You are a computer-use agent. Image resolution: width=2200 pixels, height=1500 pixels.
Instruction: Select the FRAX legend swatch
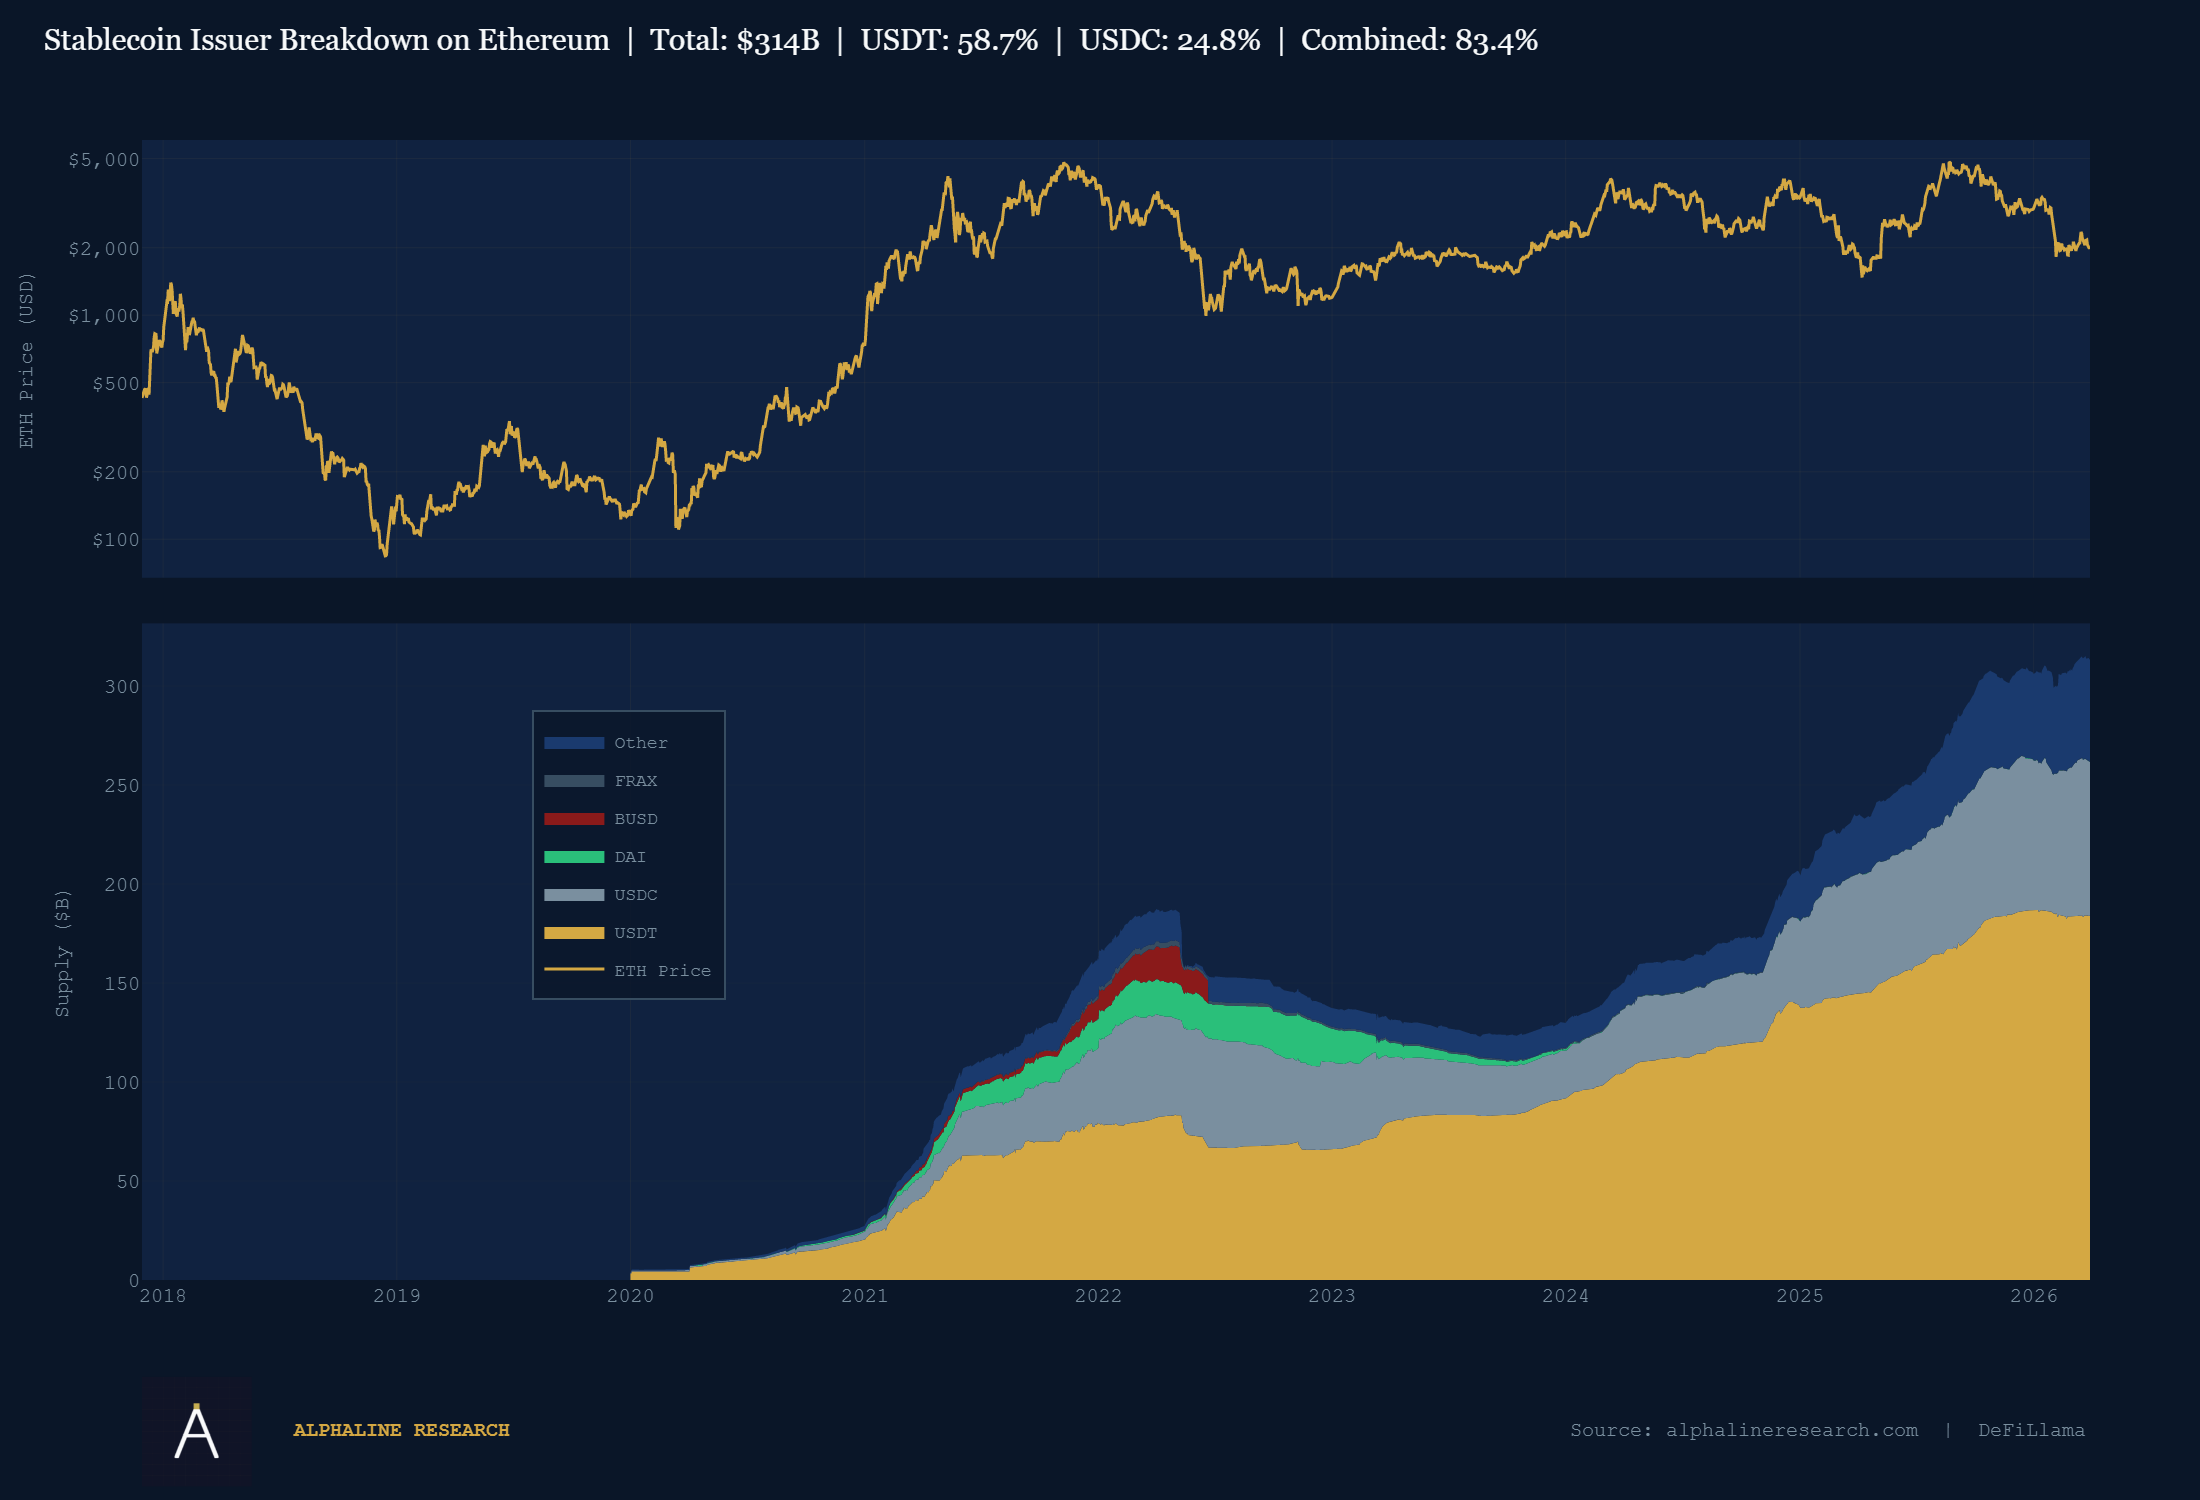point(575,780)
